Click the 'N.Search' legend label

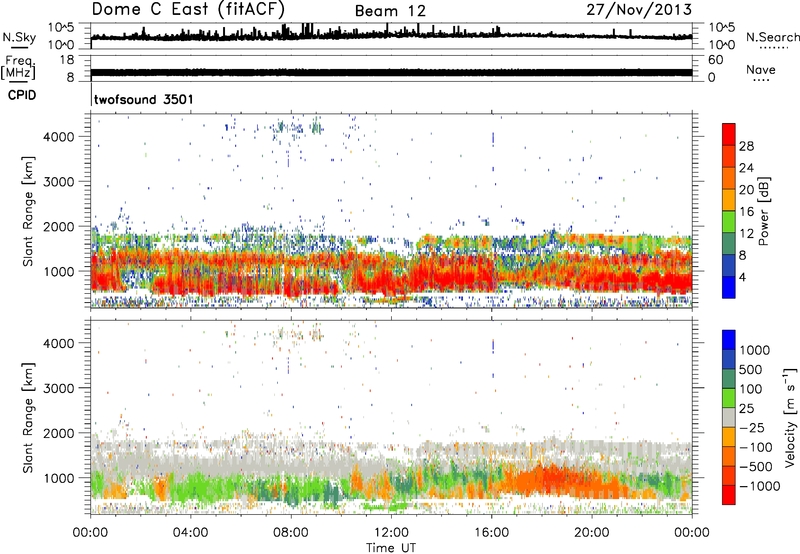point(772,37)
